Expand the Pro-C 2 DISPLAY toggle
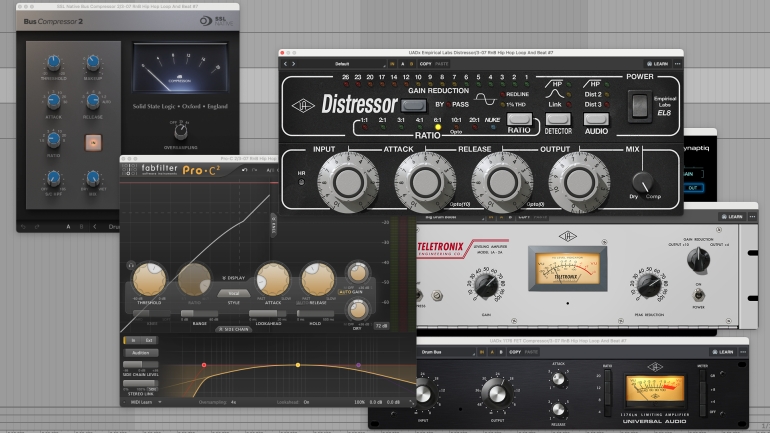The height and width of the screenshot is (433, 770). (x=233, y=278)
